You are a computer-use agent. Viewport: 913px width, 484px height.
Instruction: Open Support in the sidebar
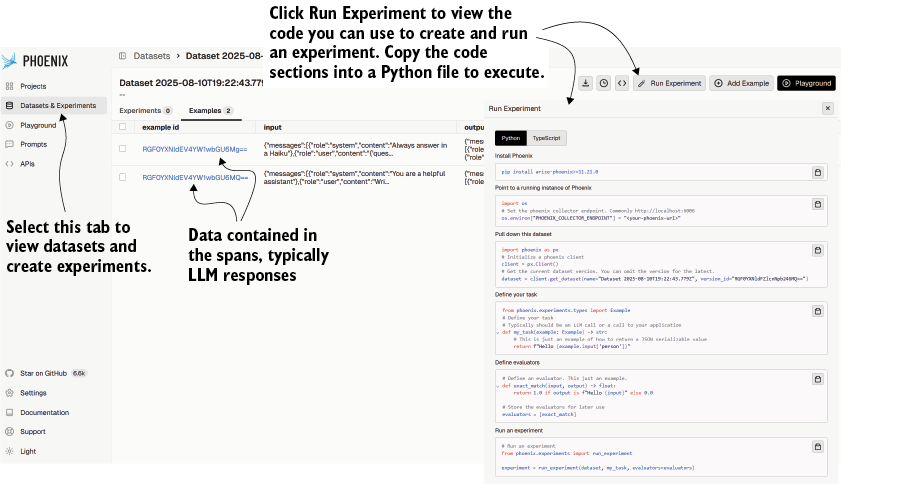(33, 432)
